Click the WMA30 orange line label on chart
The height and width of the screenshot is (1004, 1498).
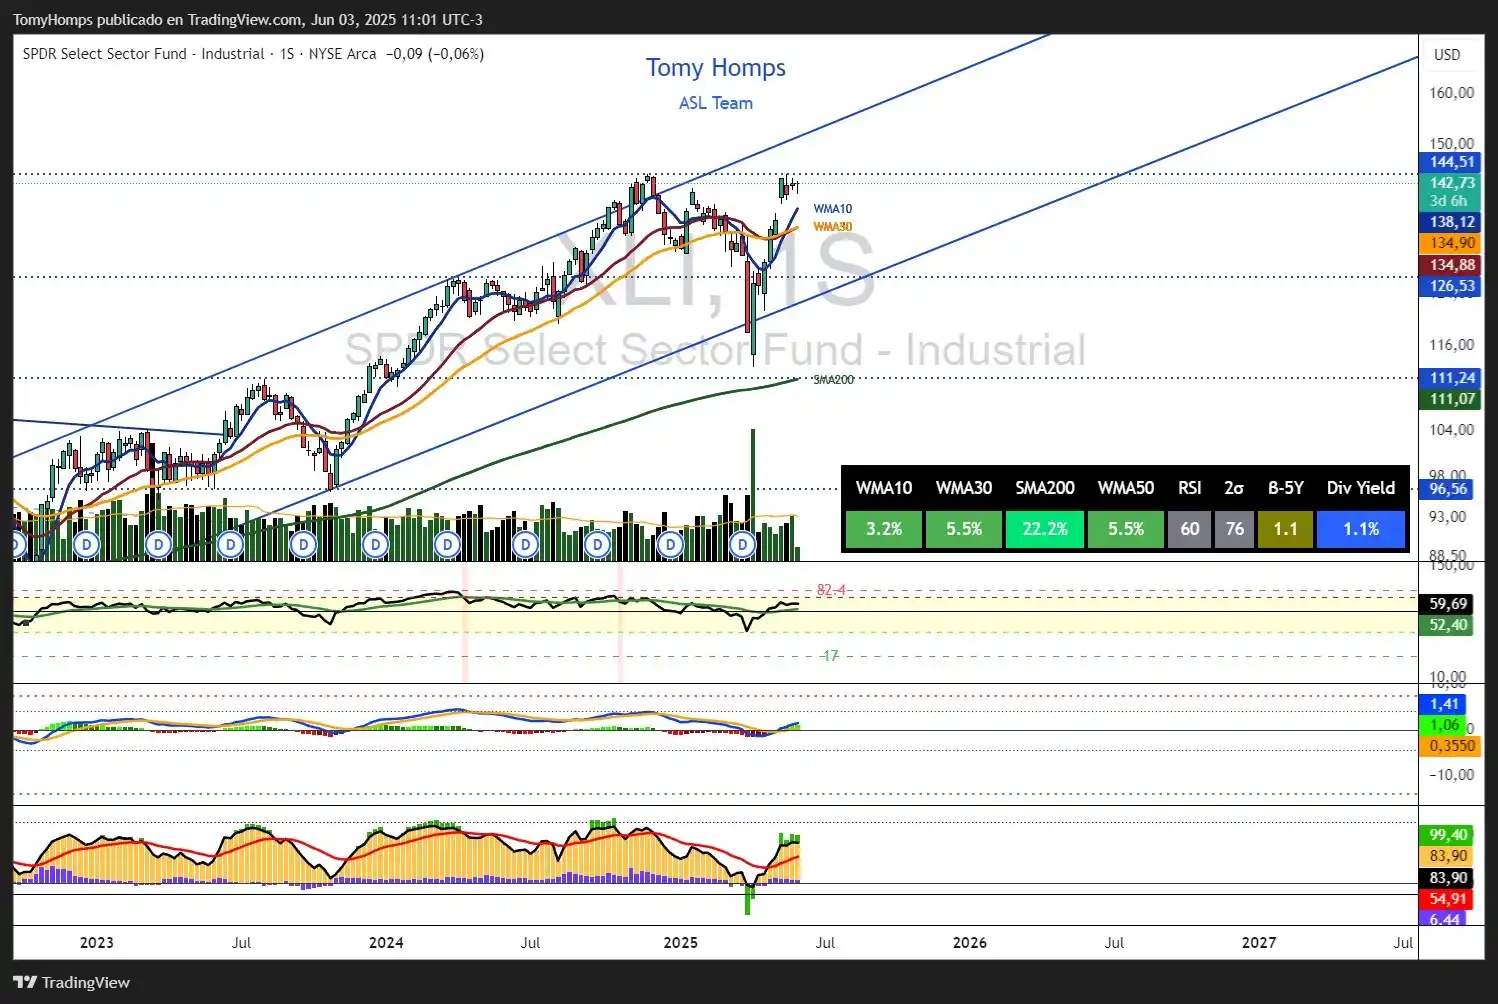(833, 227)
